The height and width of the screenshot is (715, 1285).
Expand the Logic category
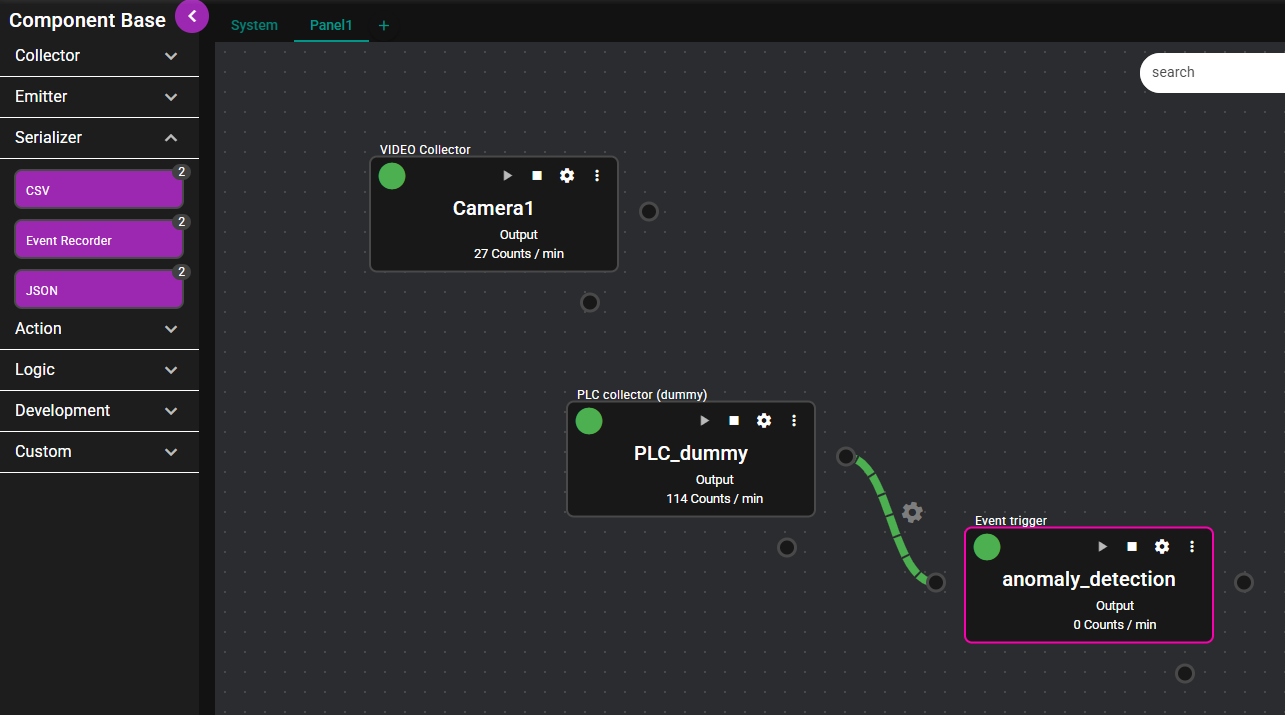(99, 370)
